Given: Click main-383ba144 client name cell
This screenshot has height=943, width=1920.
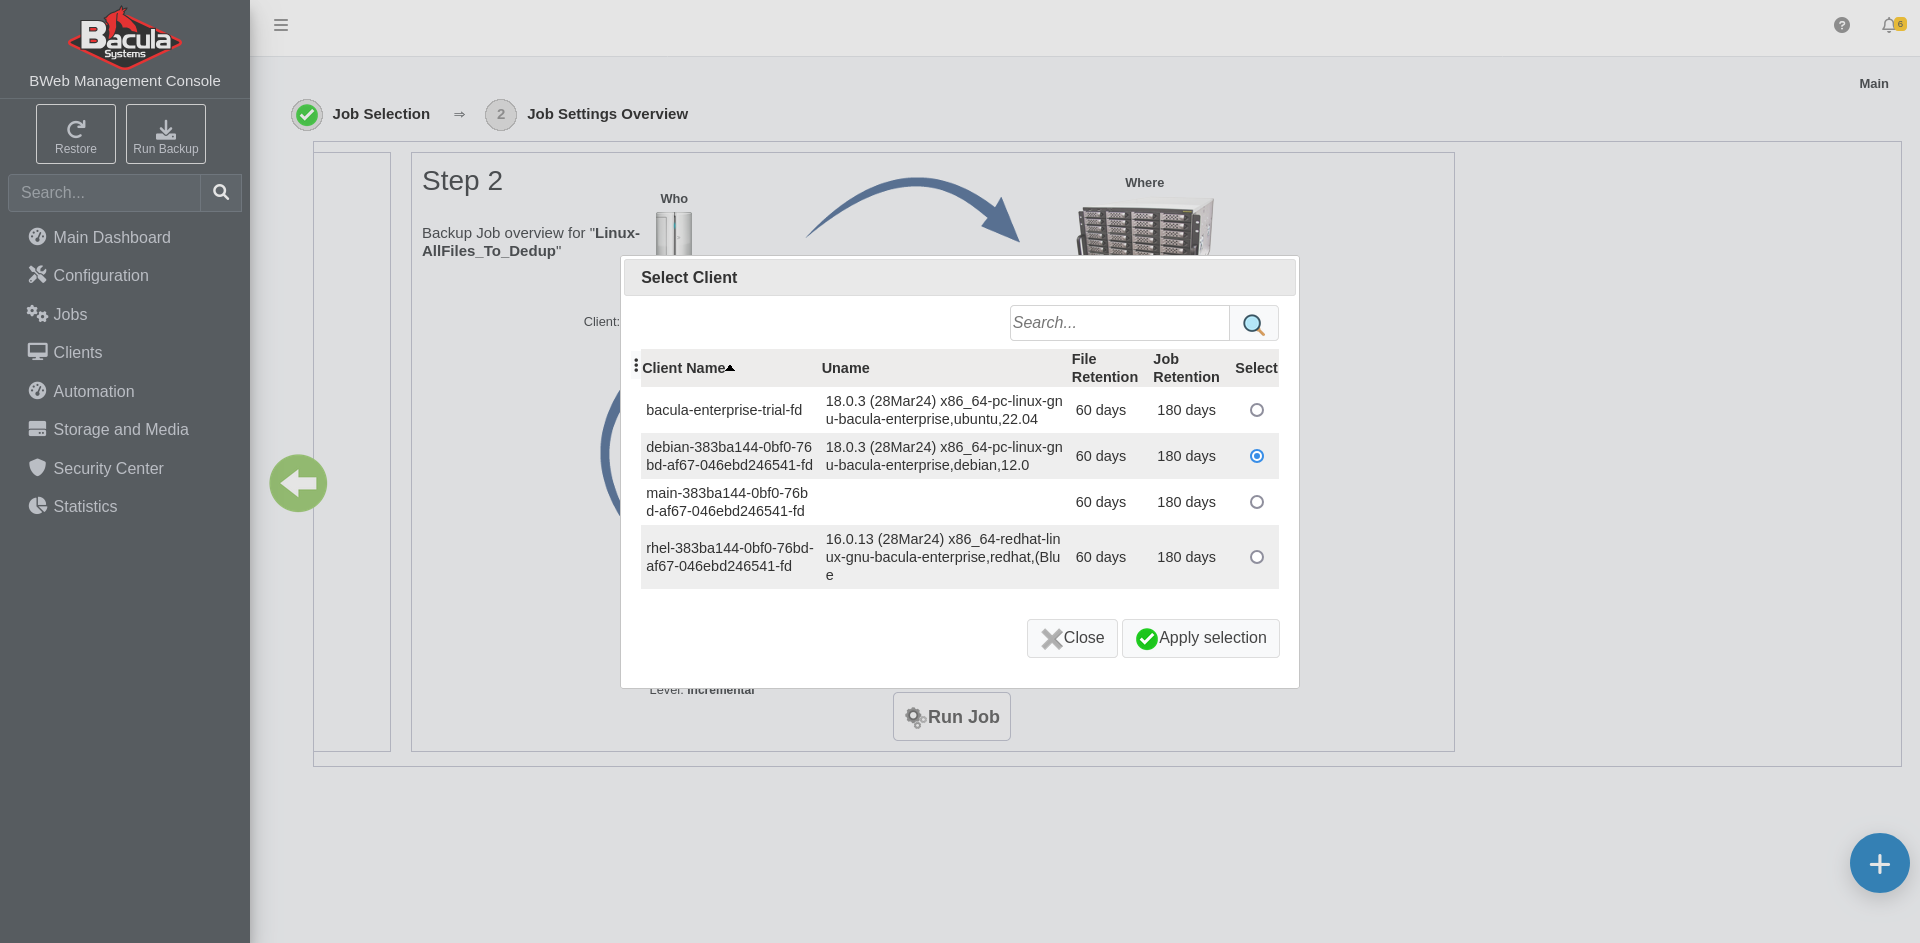Looking at the screenshot, I should click(x=727, y=502).
